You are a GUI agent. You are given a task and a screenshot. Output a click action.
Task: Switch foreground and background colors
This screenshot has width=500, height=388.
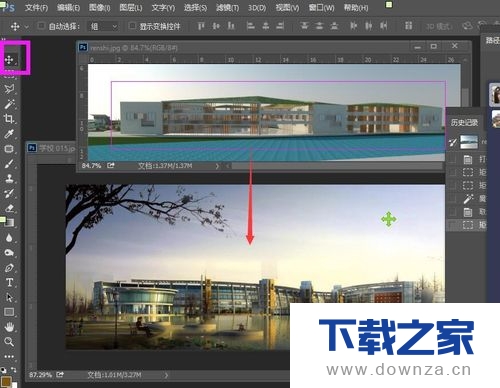click(14, 370)
